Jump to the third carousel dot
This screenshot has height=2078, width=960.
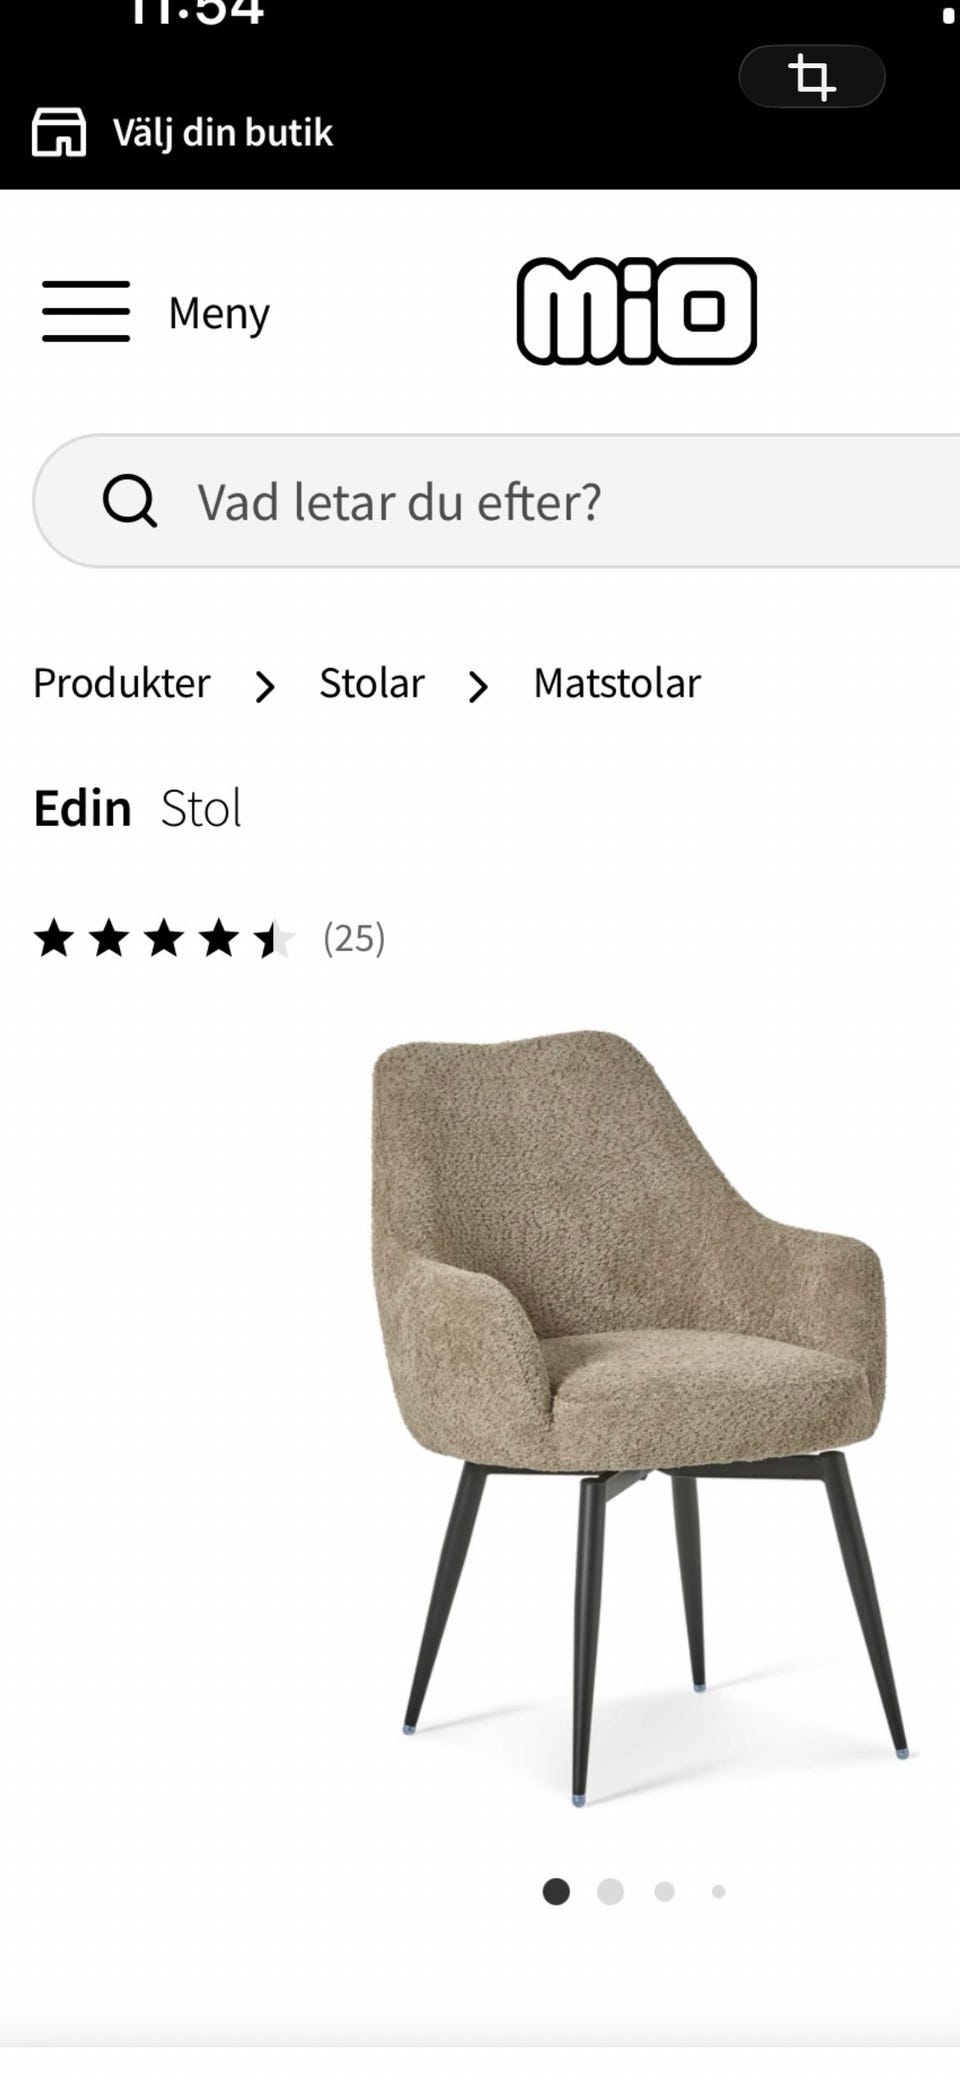pyautogui.click(x=664, y=1891)
